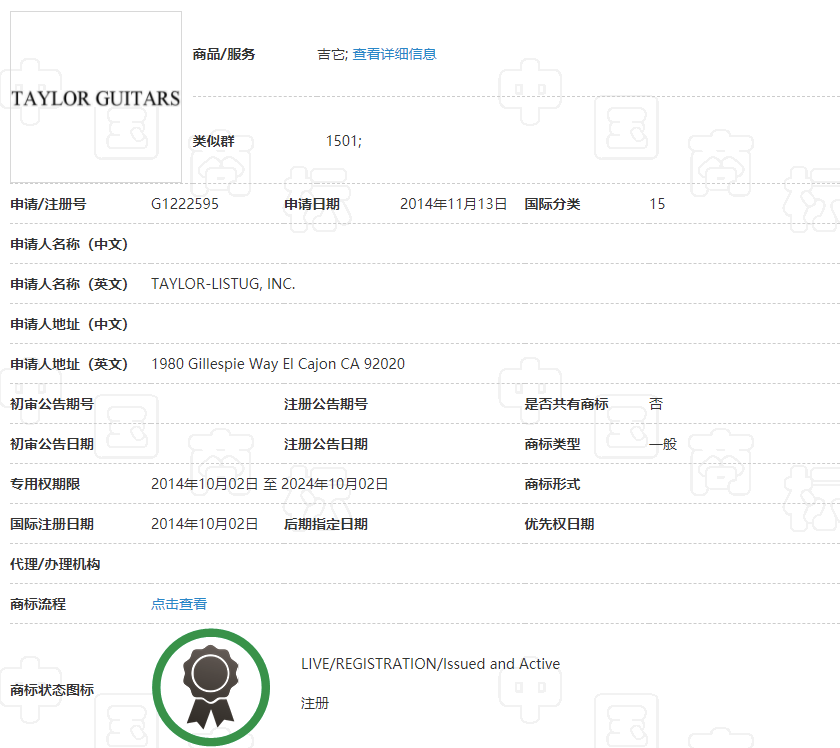Select the 商标状态图标 label
This screenshot has height=748, width=840.
(x=52, y=690)
